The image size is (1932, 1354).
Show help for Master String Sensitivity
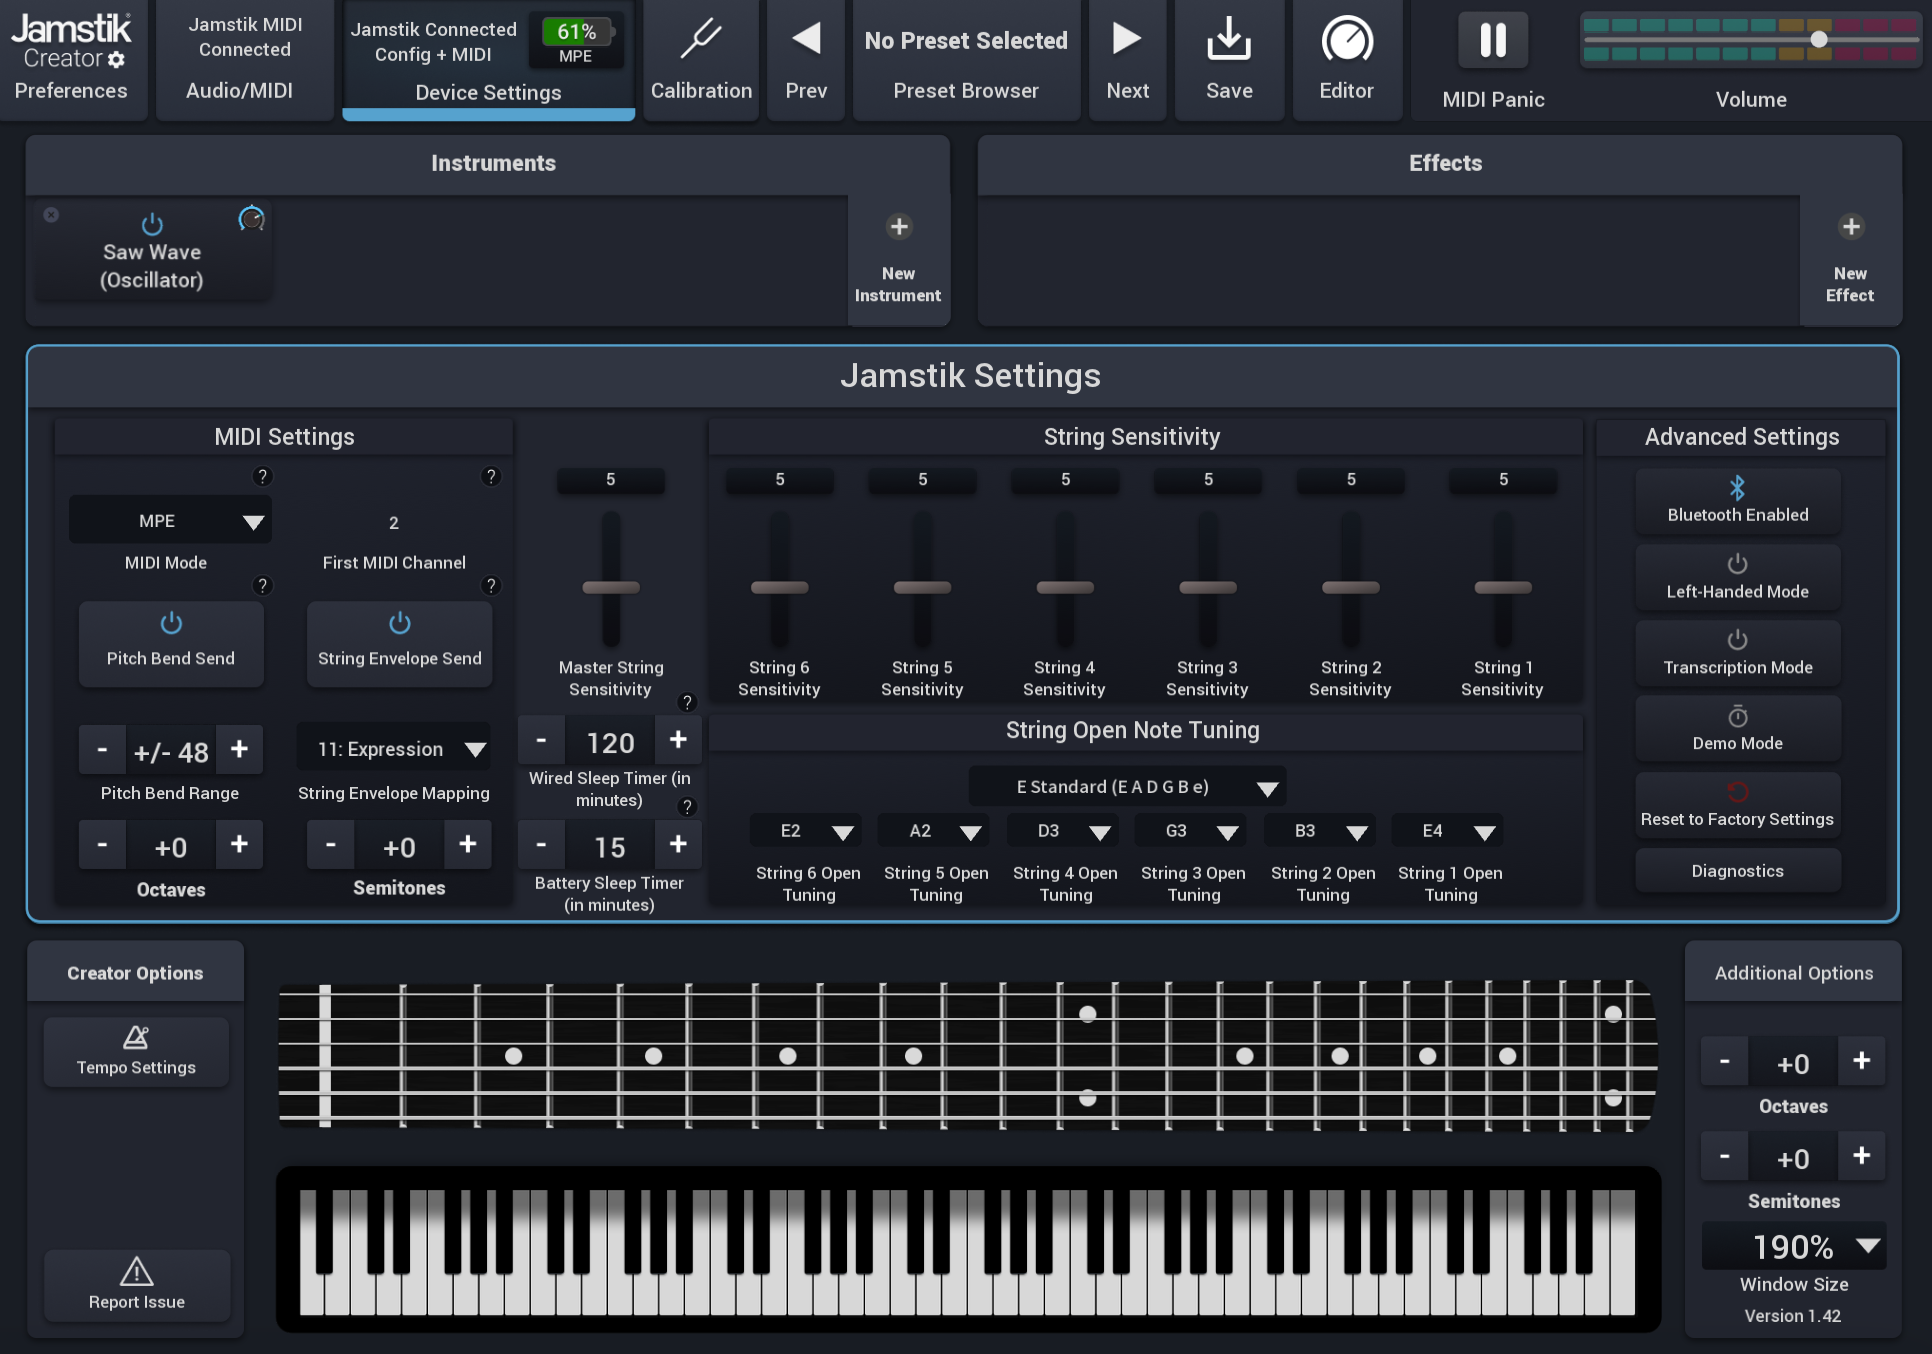[686, 702]
